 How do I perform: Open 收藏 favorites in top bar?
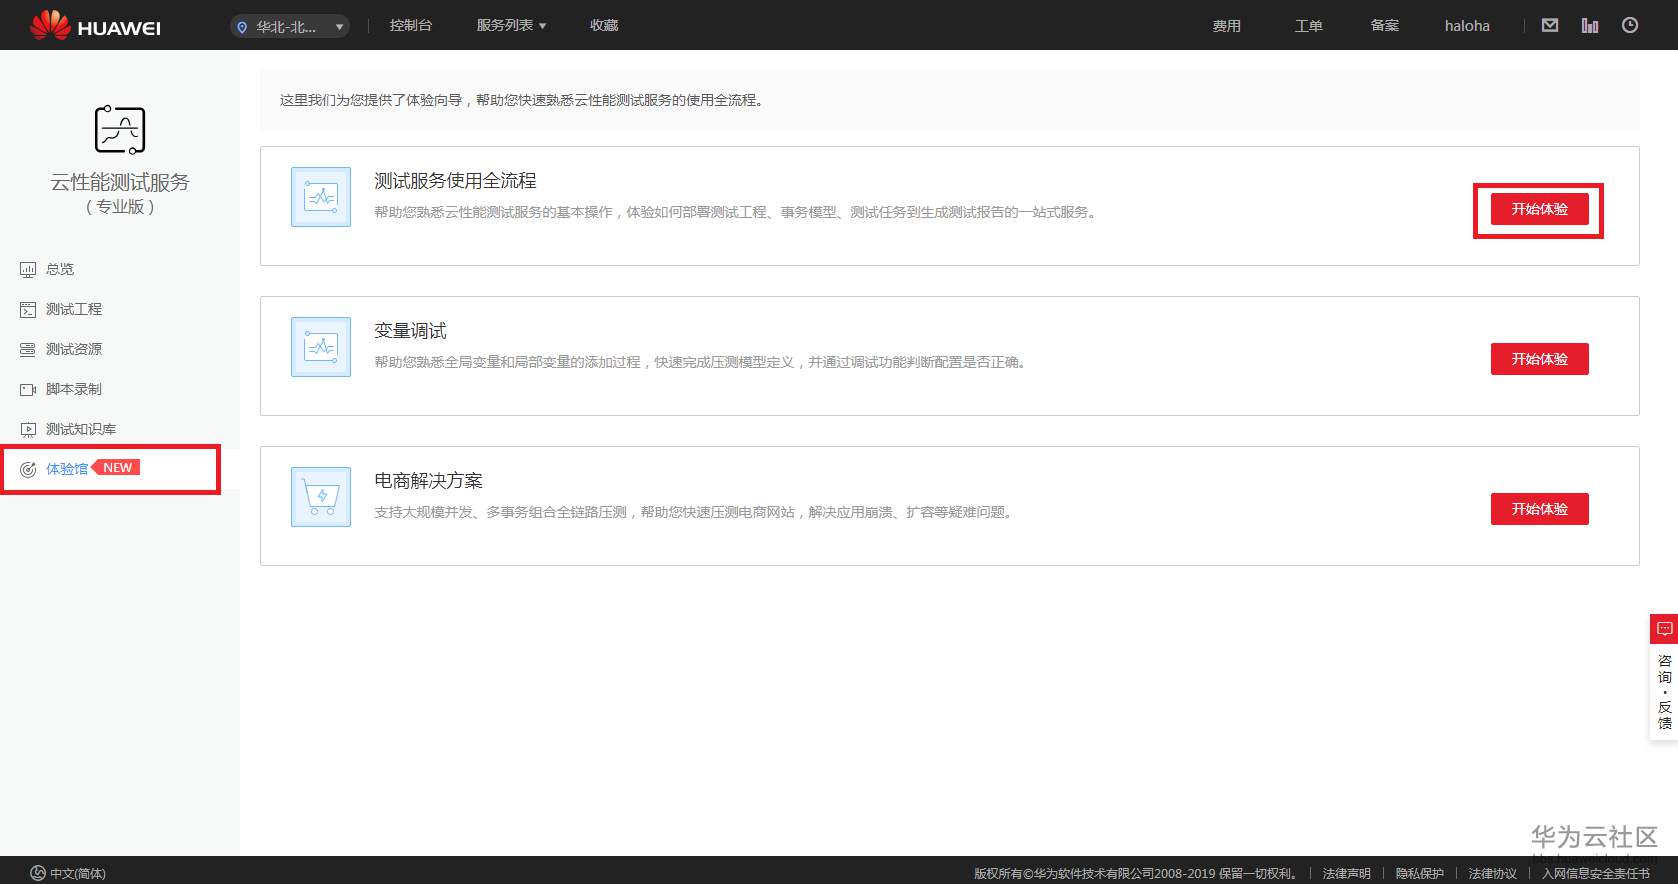[604, 26]
